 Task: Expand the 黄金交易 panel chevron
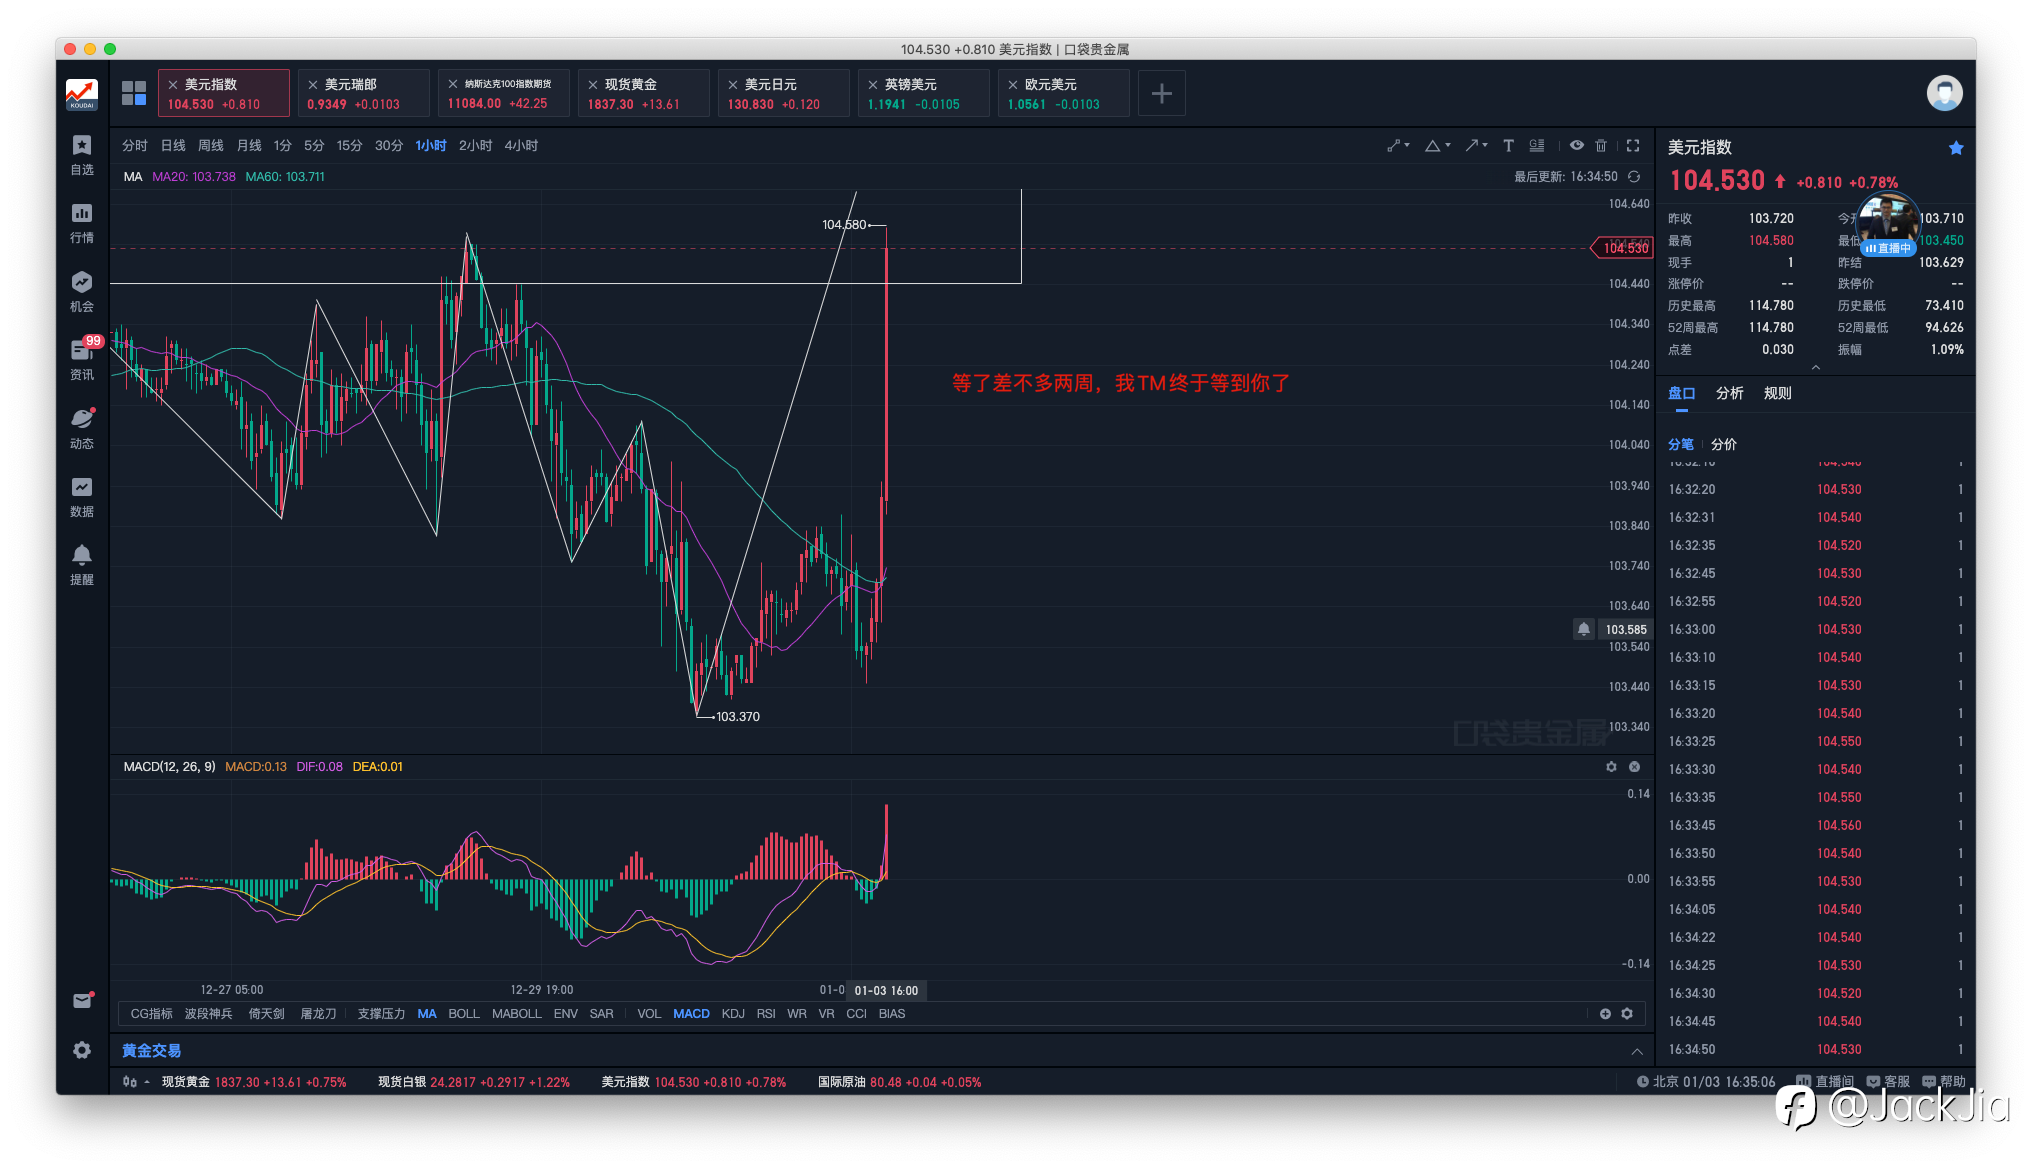[1637, 1051]
